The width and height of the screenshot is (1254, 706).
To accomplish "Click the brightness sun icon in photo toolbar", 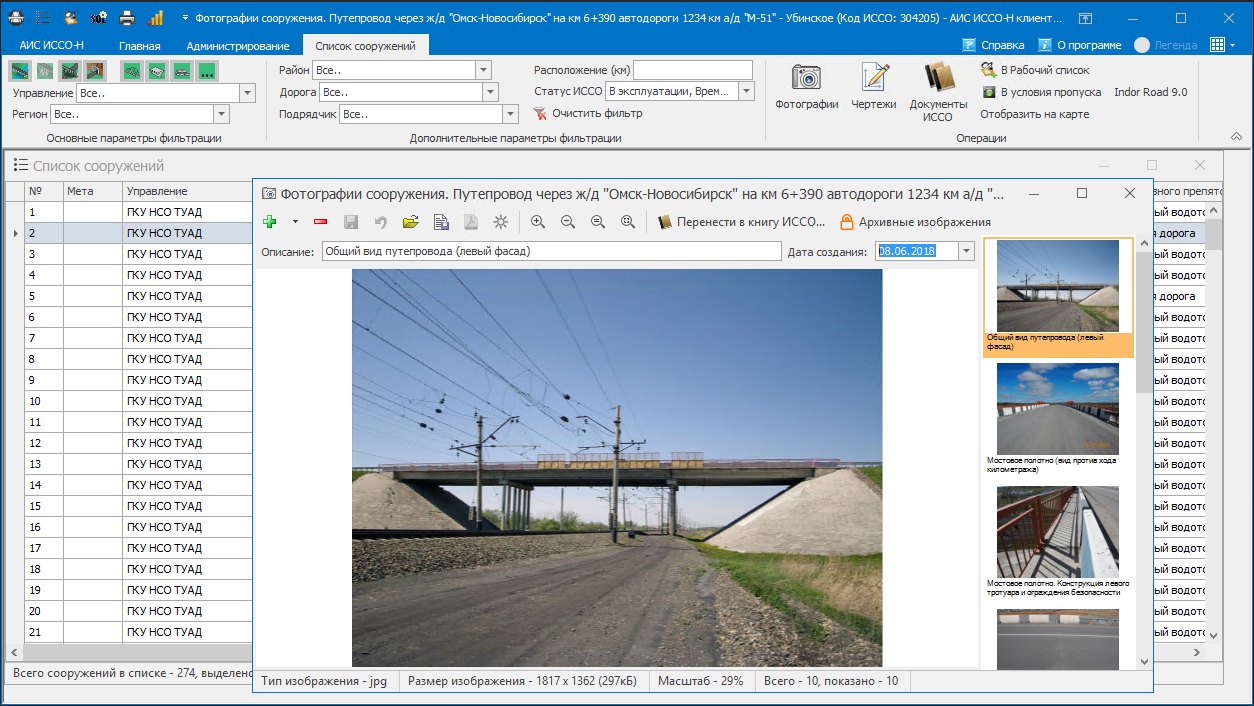I will click(500, 222).
